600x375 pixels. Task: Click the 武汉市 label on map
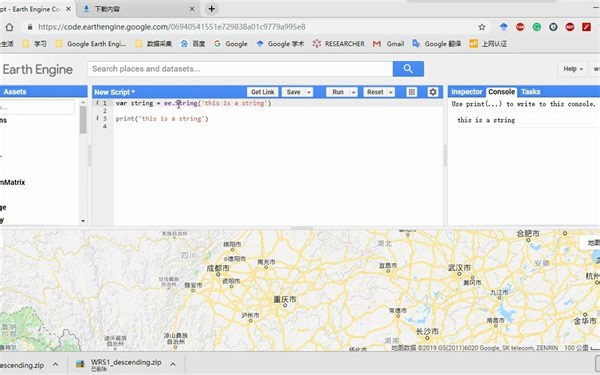pos(459,268)
